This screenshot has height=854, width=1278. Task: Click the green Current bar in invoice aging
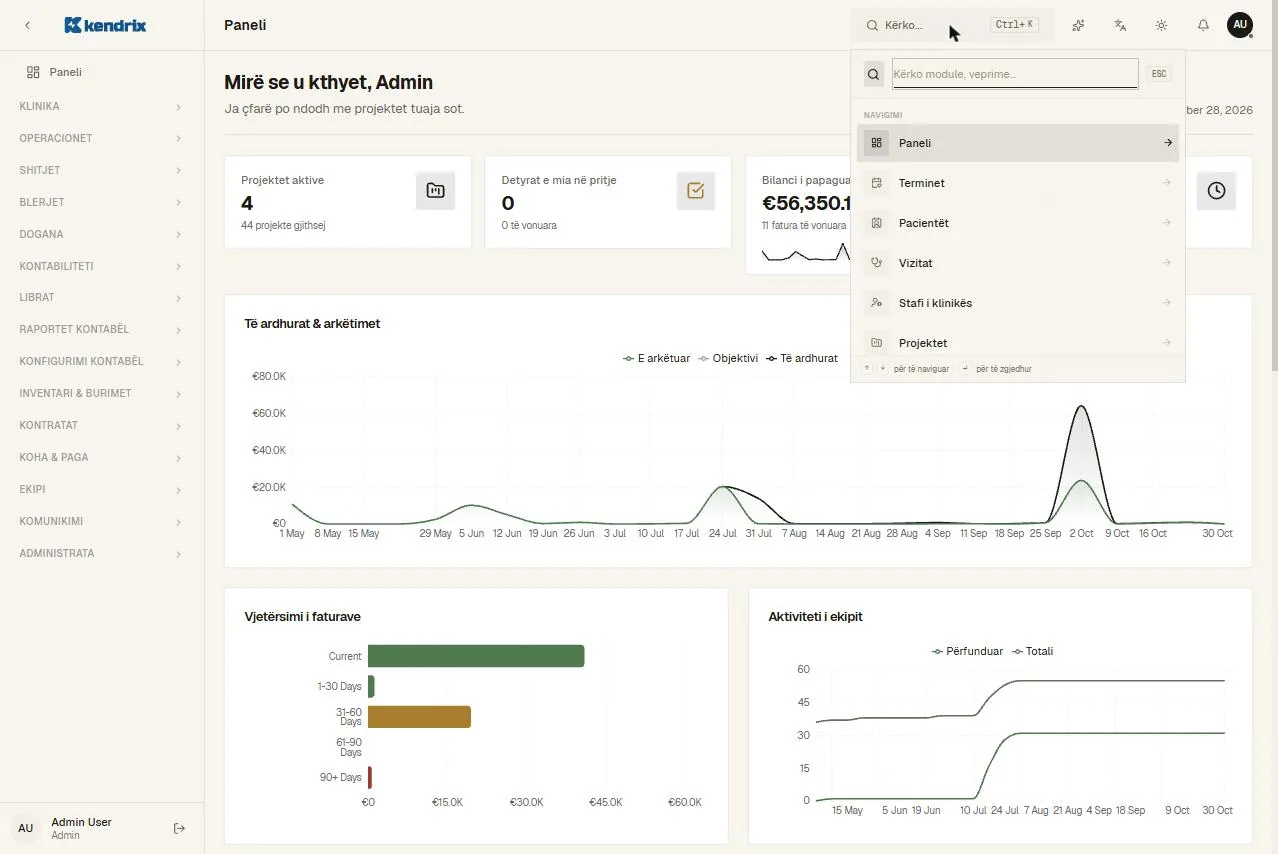476,656
